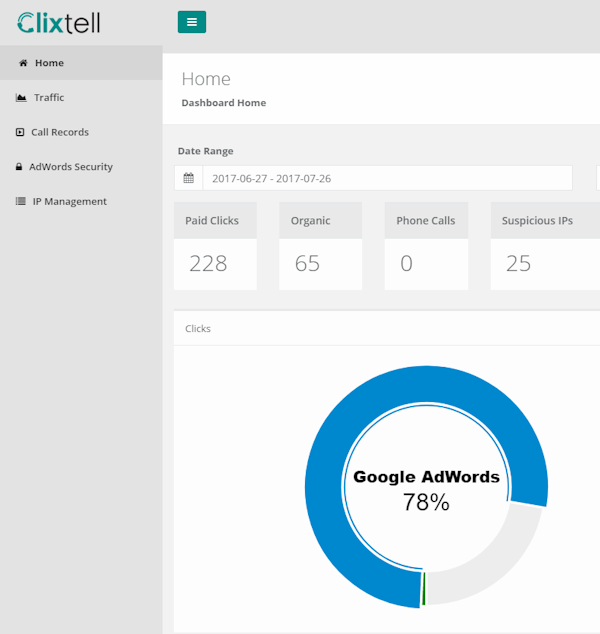This screenshot has width=600, height=634.
Task: Click the lock icon beside AdWords Security
Action: point(19,167)
